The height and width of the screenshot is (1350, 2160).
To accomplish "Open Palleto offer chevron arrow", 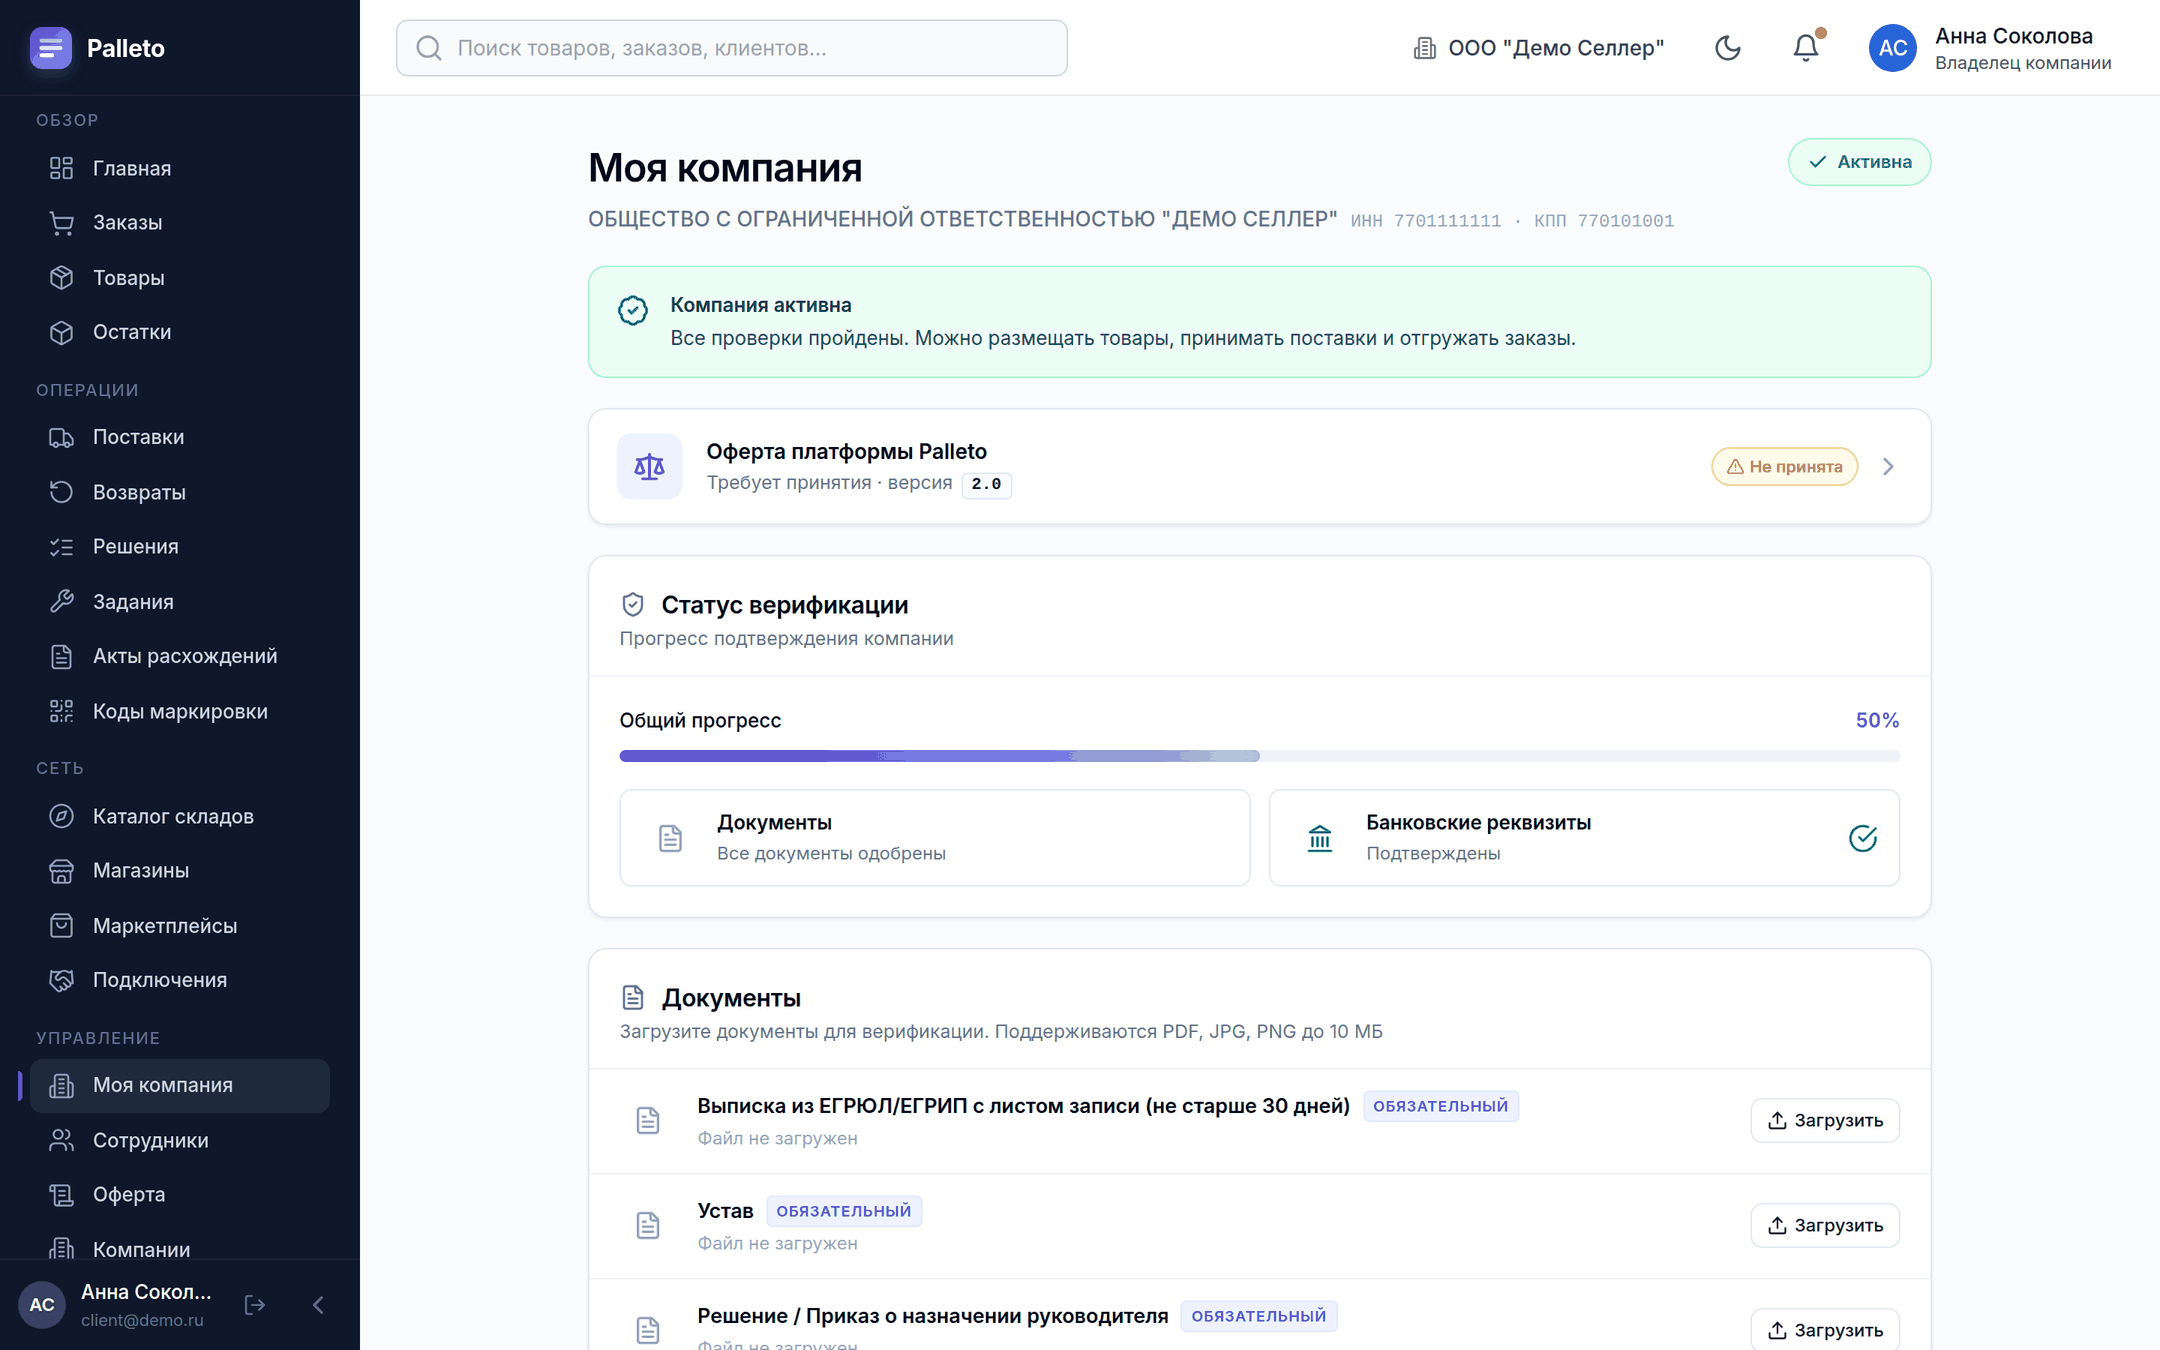I will (1888, 467).
